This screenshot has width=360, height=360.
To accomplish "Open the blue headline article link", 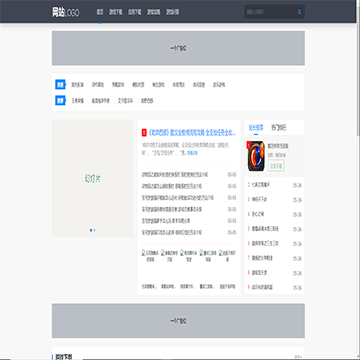I will pyautogui.click(x=192, y=133).
